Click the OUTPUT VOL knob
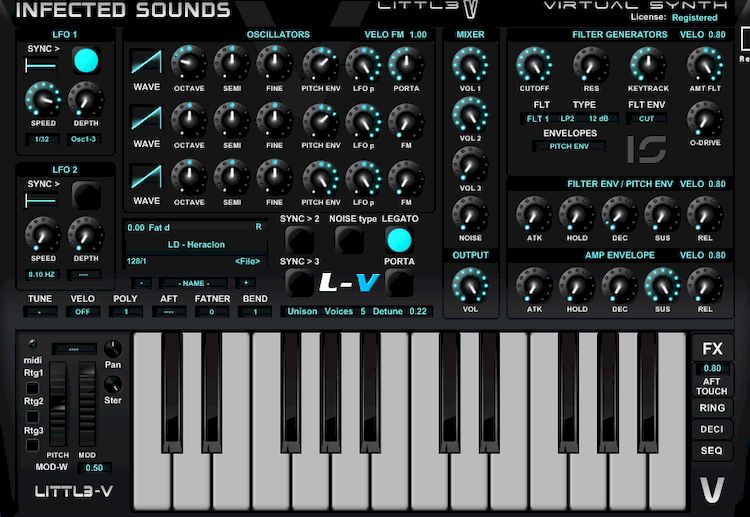750x517 pixels. pos(470,285)
